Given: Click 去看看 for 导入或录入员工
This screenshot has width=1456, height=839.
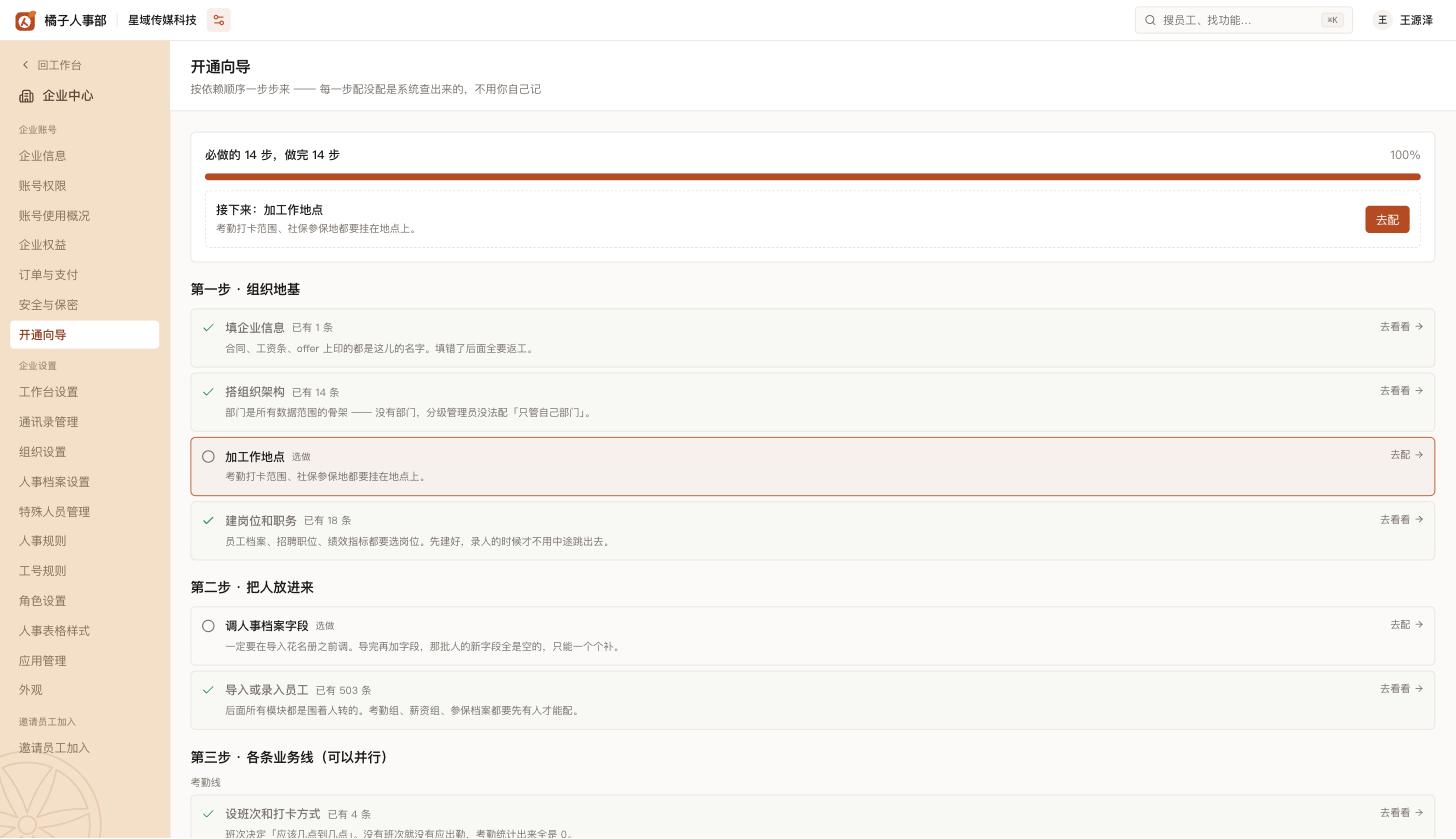Looking at the screenshot, I should pyautogui.click(x=1401, y=689).
